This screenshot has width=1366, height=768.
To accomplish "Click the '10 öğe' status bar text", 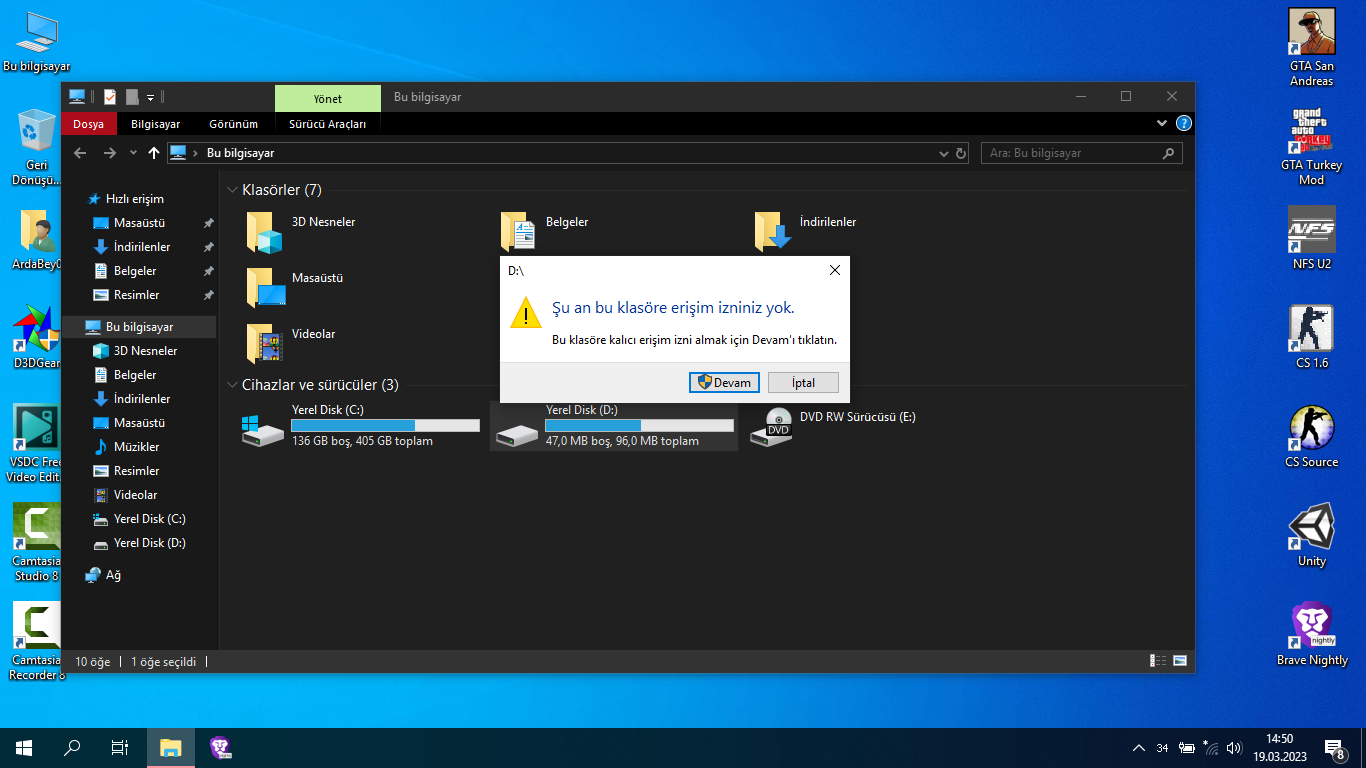I will tap(93, 661).
